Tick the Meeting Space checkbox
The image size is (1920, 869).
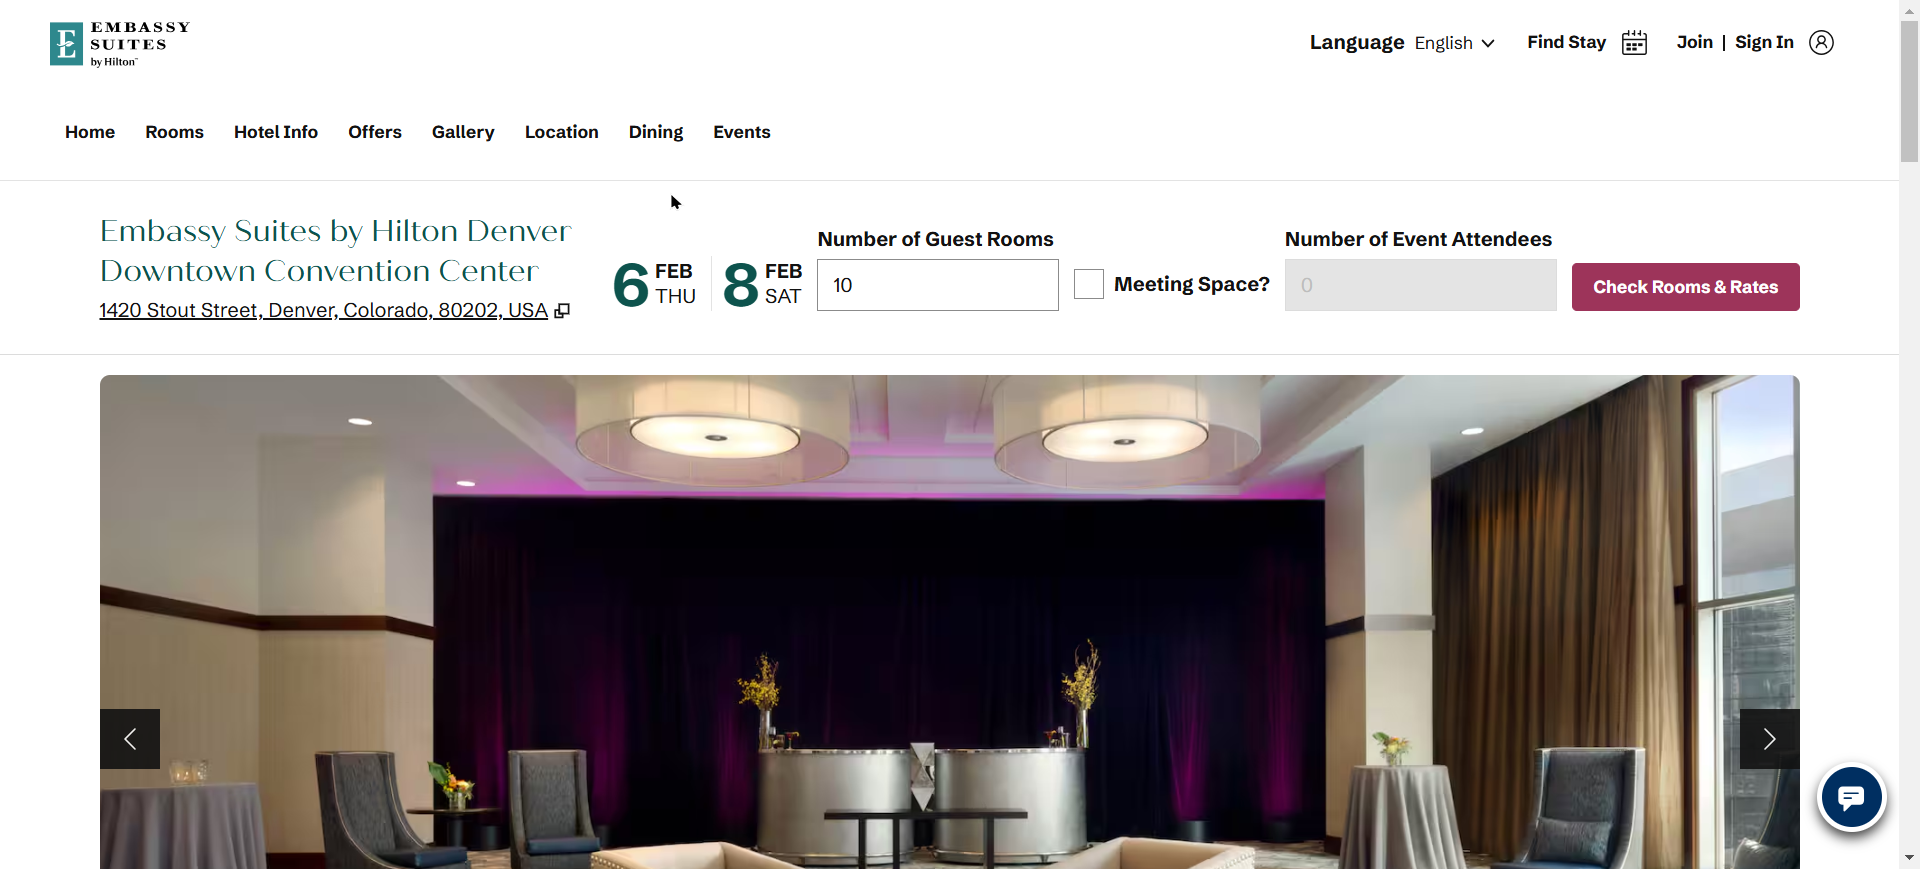point(1089,284)
